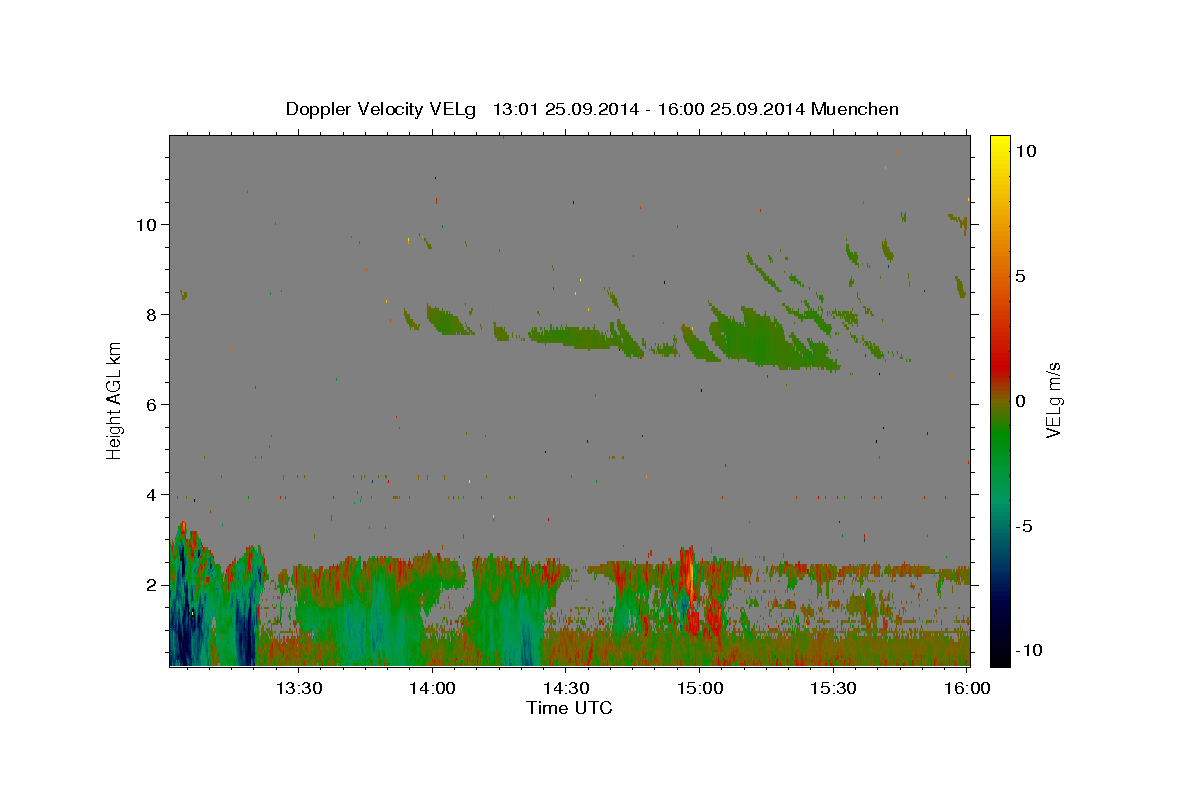Click the bright yellow-red updraft streak near 15:00
Image resolution: width=1200 pixels, height=800 pixels.
click(x=690, y=578)
